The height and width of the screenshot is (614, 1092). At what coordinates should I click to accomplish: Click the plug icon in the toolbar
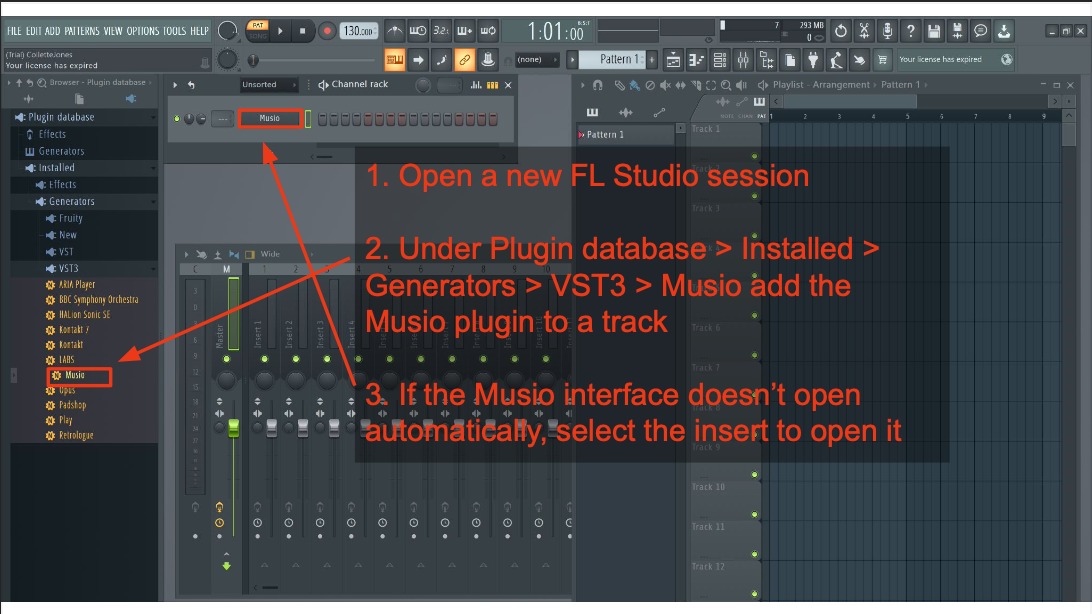point(813,60)
